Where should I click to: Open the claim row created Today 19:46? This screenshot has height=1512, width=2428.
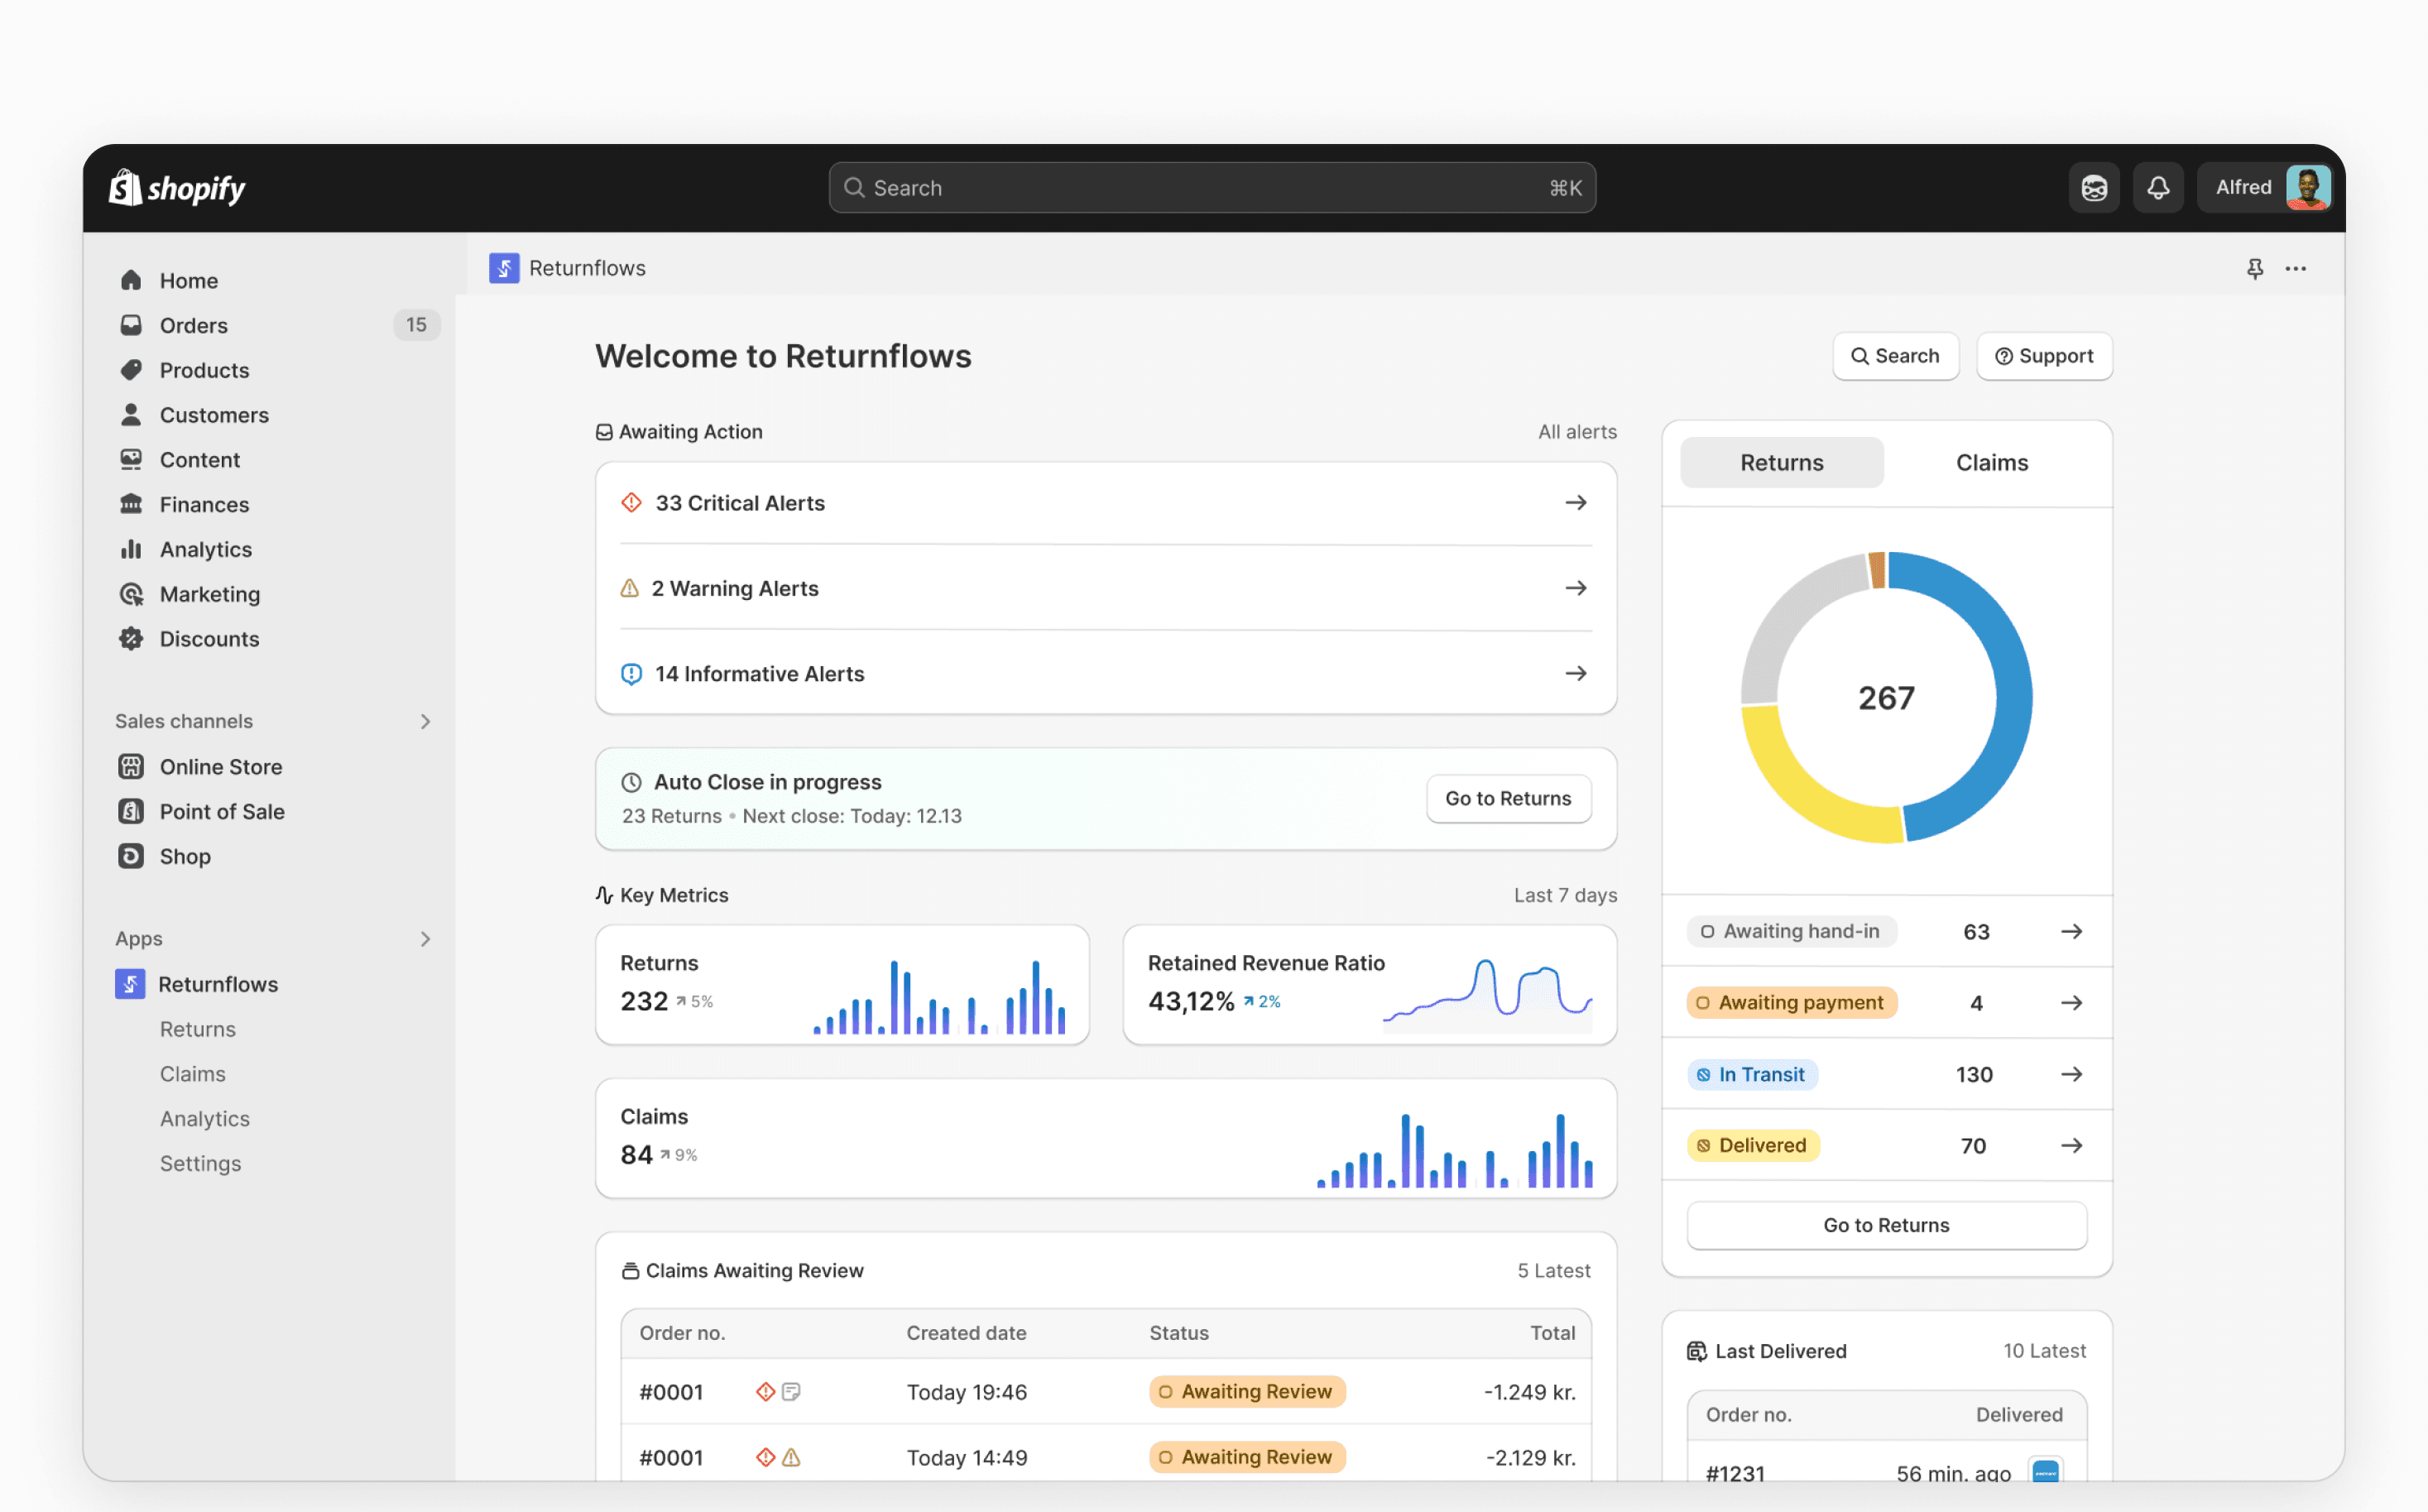(x=1106, y=1392)
